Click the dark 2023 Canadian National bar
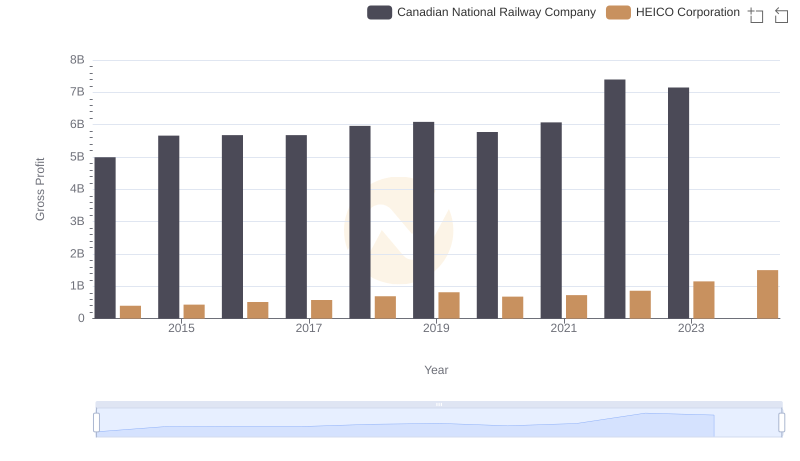This screenshot has width=800, height=461. (x=679, y=203)
